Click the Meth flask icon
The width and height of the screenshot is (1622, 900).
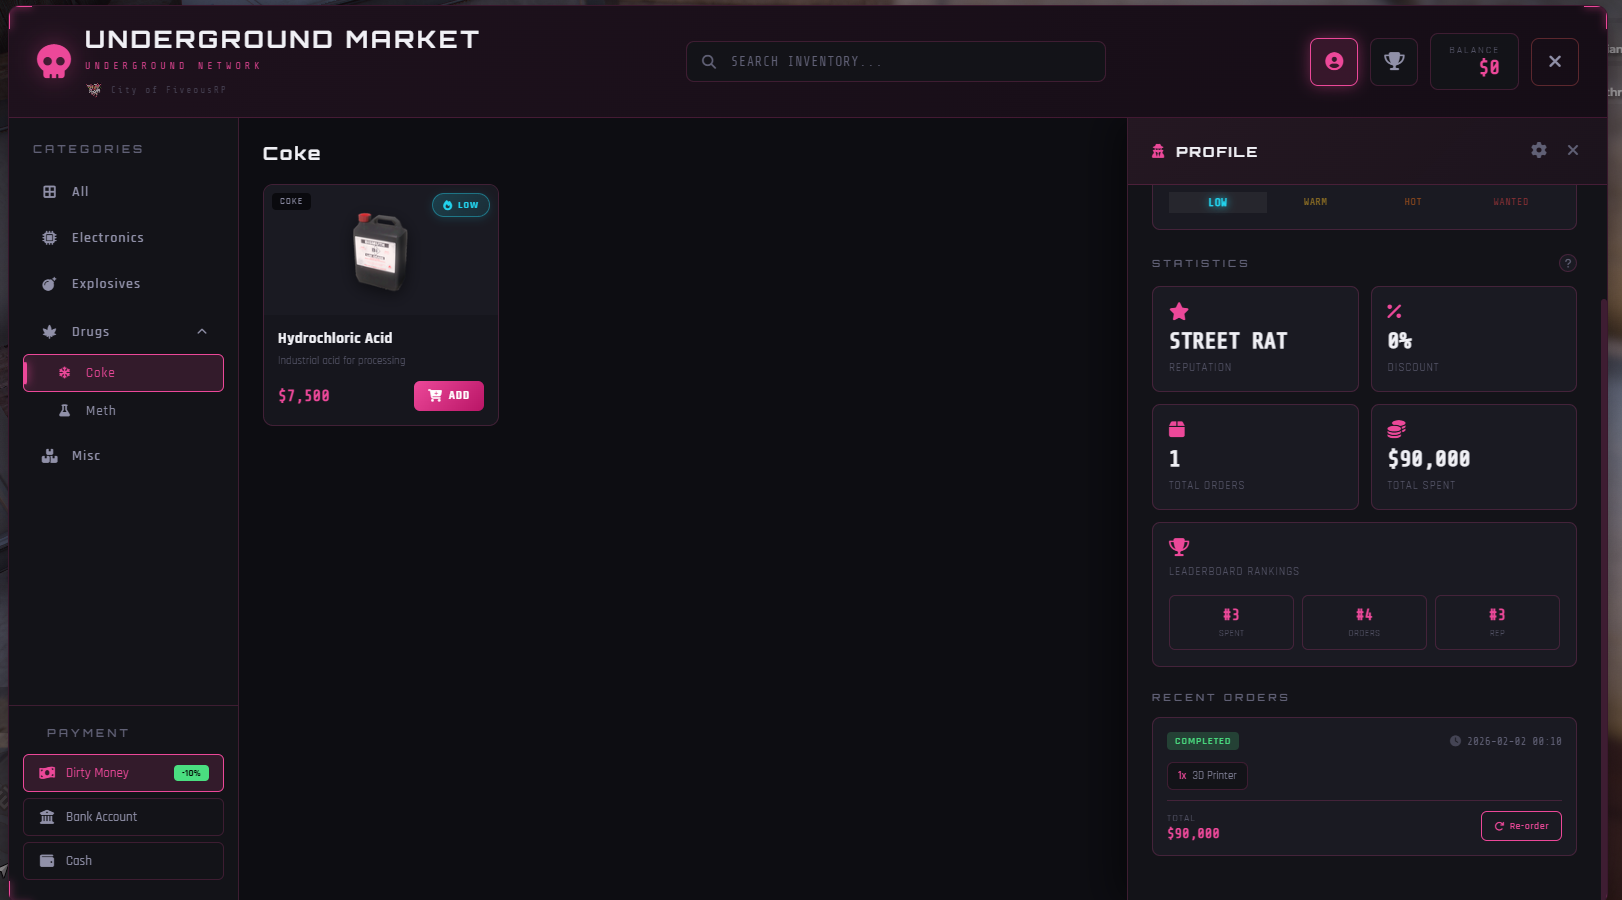click(x=65, y=411)
